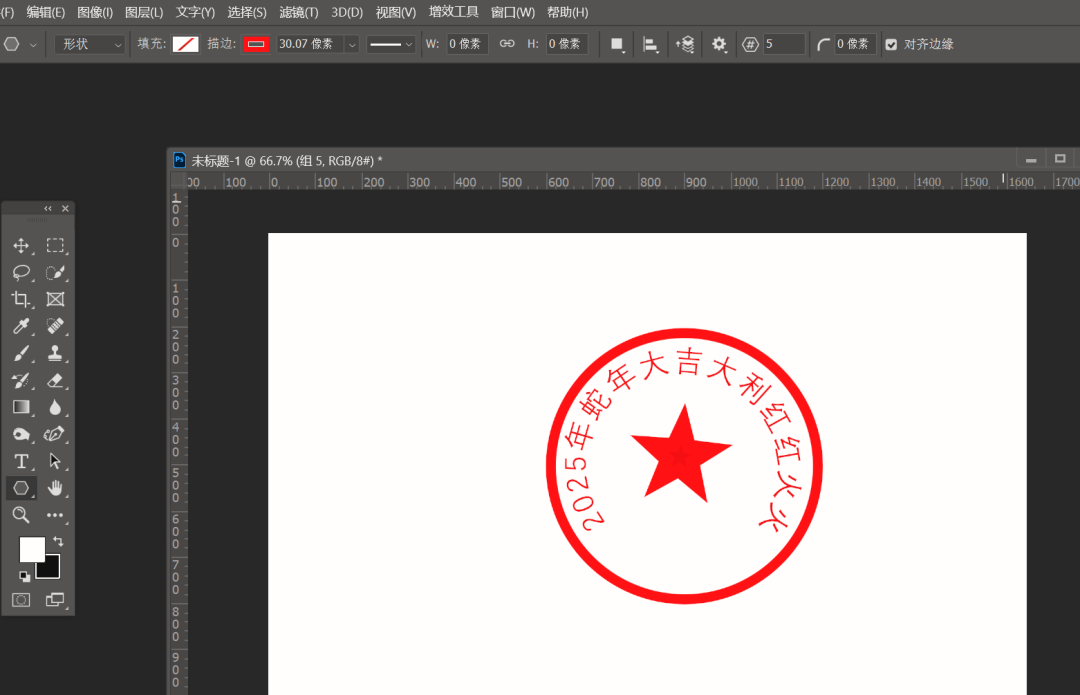Screen dimensions: 1080x695
Task: Select the Pen tool
Action: click(x=55, y=434)
